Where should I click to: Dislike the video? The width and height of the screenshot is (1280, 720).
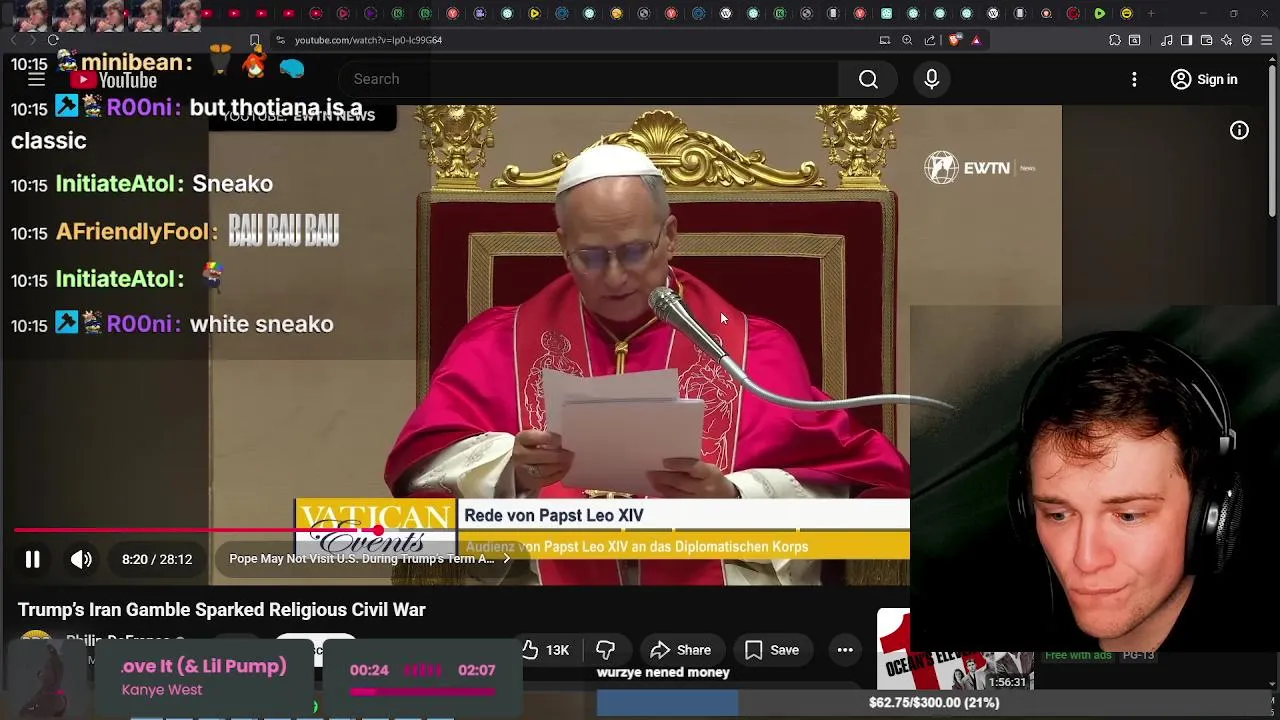[605, 650]
